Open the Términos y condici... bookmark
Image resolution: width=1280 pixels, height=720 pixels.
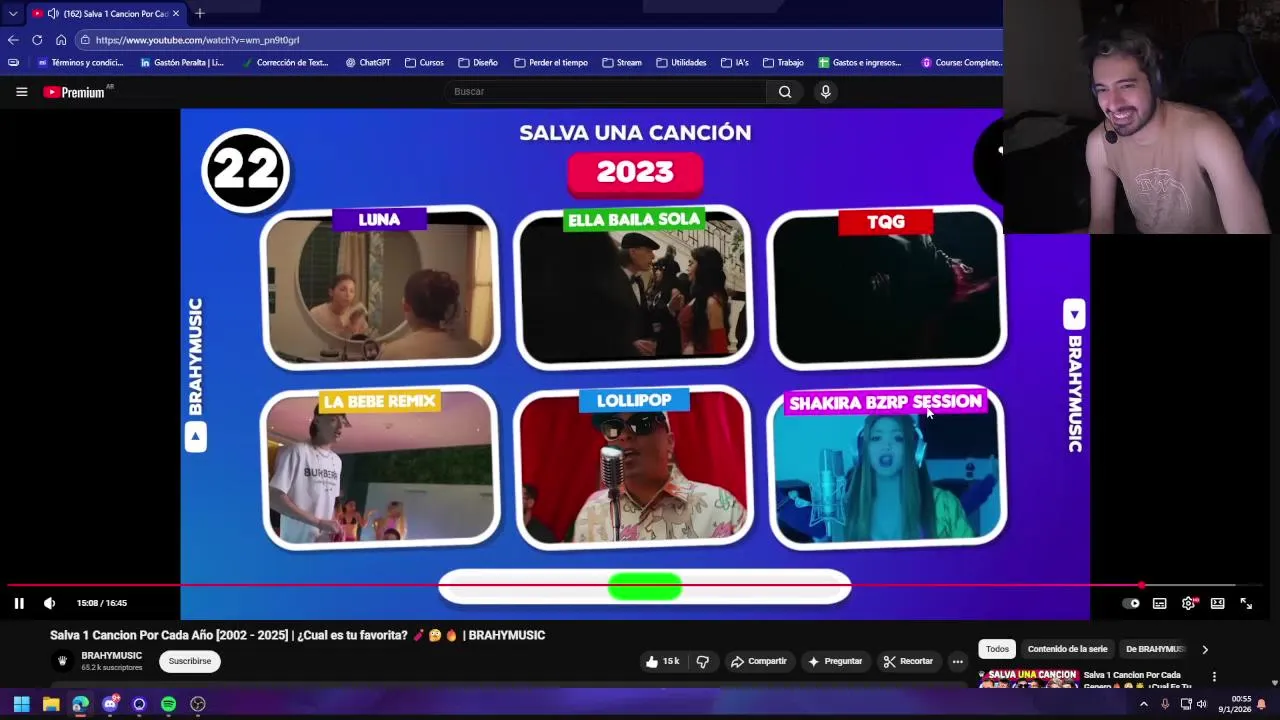(x=79, y=63)
